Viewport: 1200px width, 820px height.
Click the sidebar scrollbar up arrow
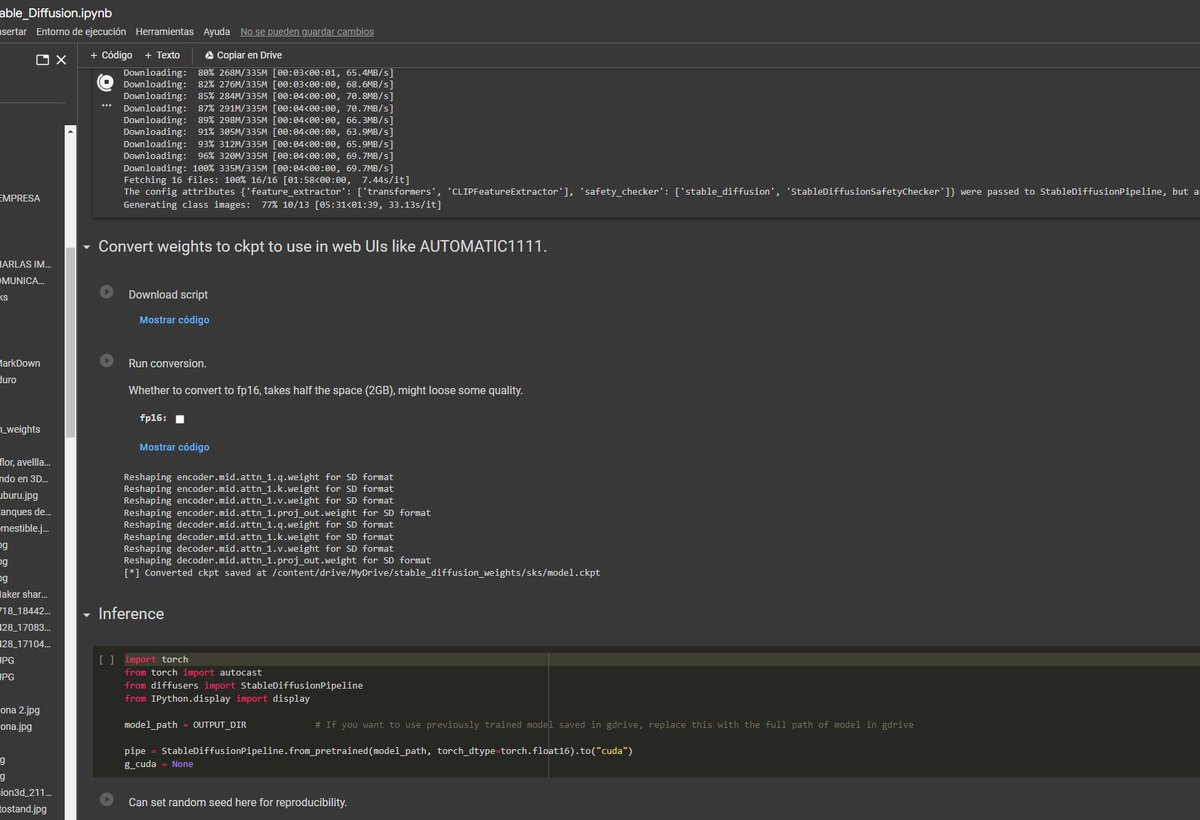tap(70, 131)
